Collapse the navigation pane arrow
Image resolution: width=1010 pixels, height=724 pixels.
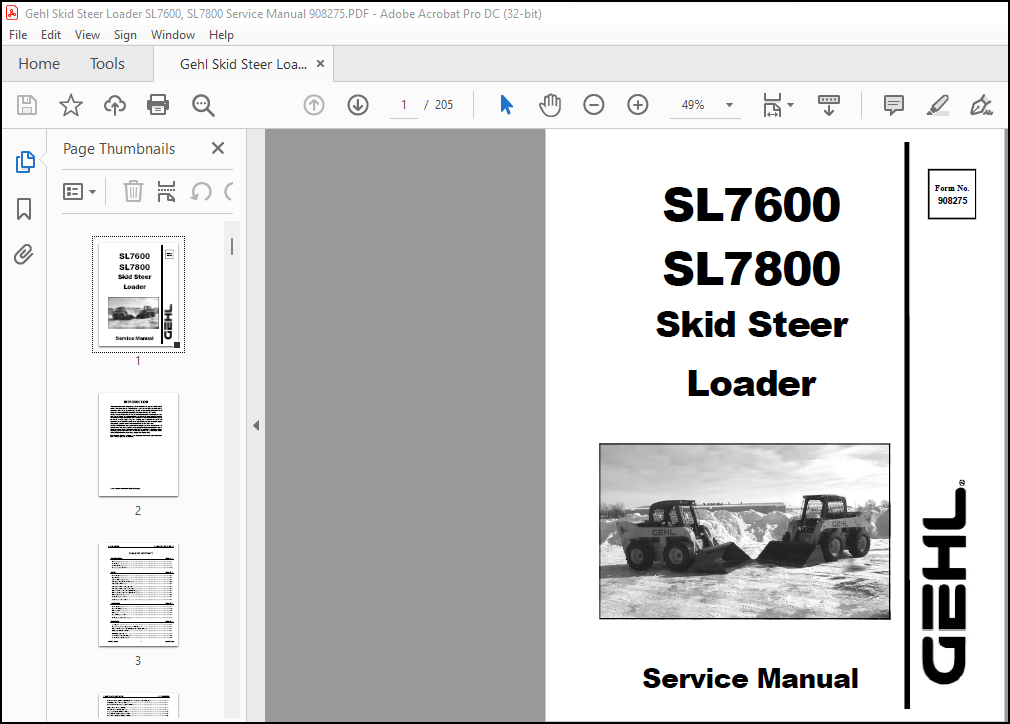pos(256,425)
